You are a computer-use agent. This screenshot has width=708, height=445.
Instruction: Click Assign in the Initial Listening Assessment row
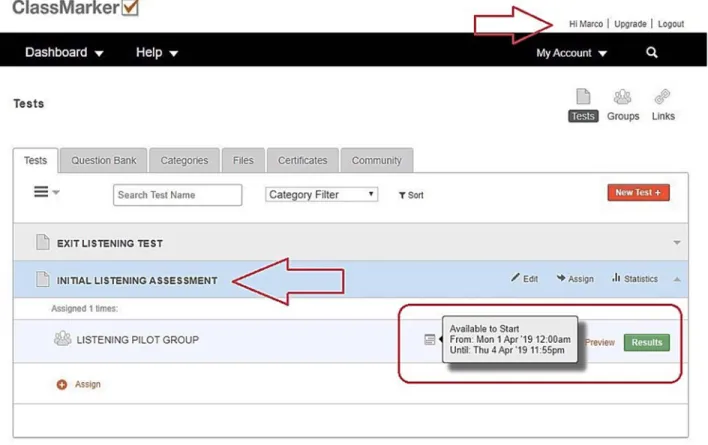(575, 278)
